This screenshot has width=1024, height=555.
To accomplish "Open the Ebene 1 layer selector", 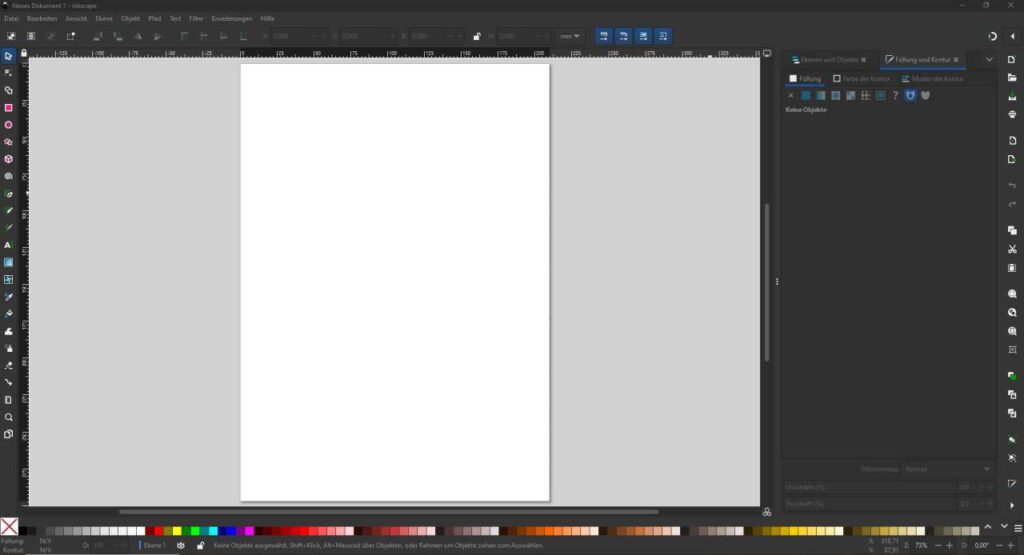I will click(155, 545).
